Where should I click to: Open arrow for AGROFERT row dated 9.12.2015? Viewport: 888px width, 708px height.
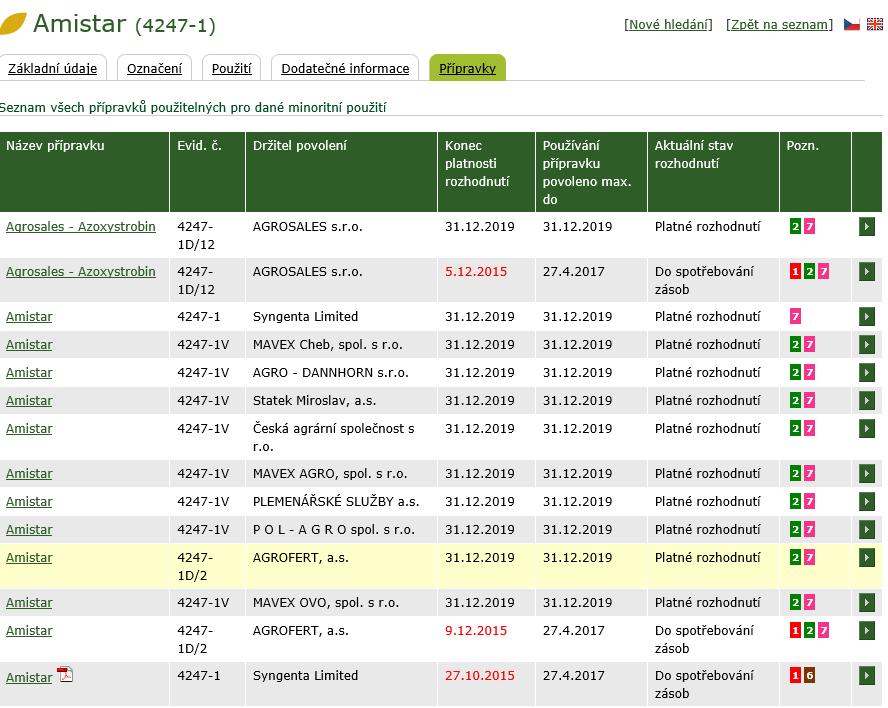(866, 630)
